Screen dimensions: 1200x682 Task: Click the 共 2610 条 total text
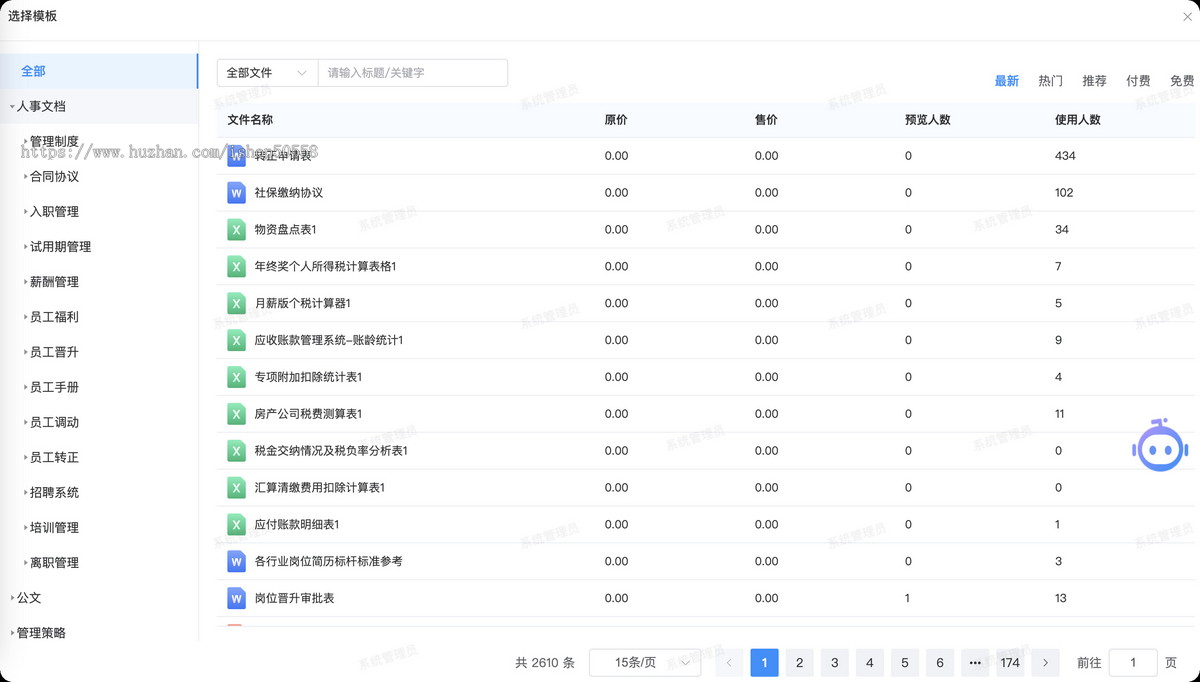(545, 663)
